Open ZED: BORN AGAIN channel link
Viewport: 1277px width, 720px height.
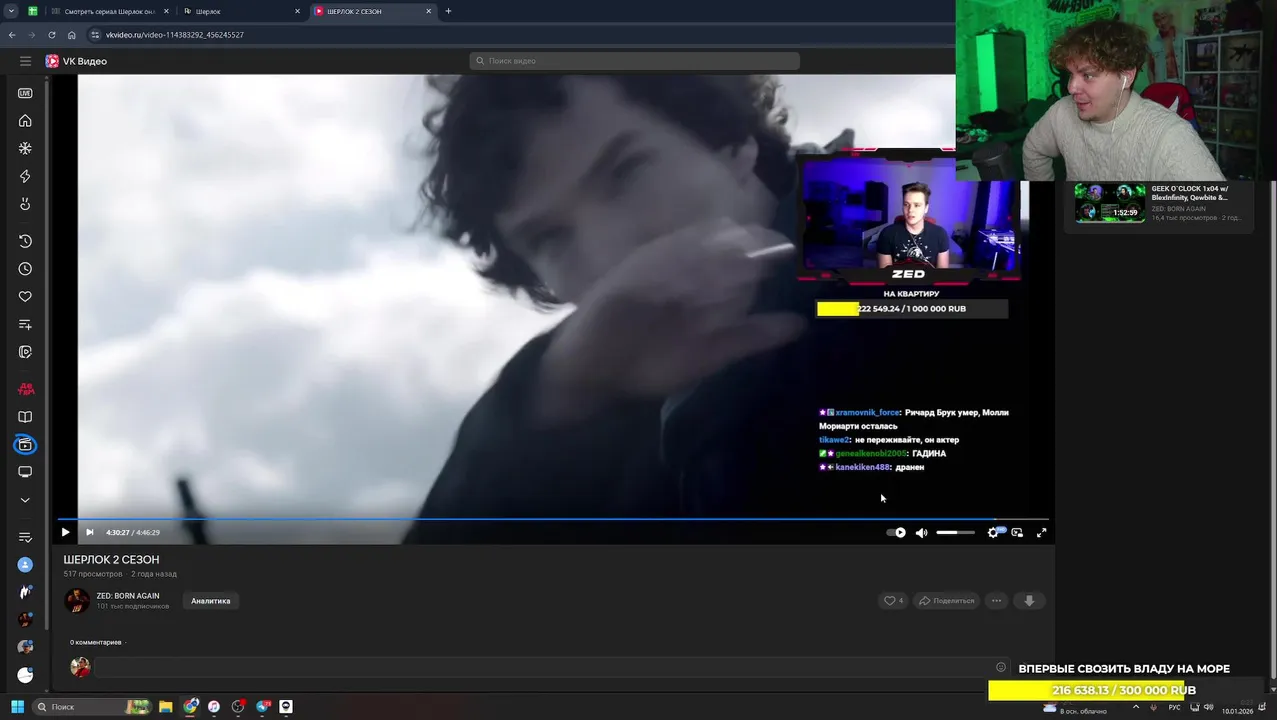click(x=128, y=596)
